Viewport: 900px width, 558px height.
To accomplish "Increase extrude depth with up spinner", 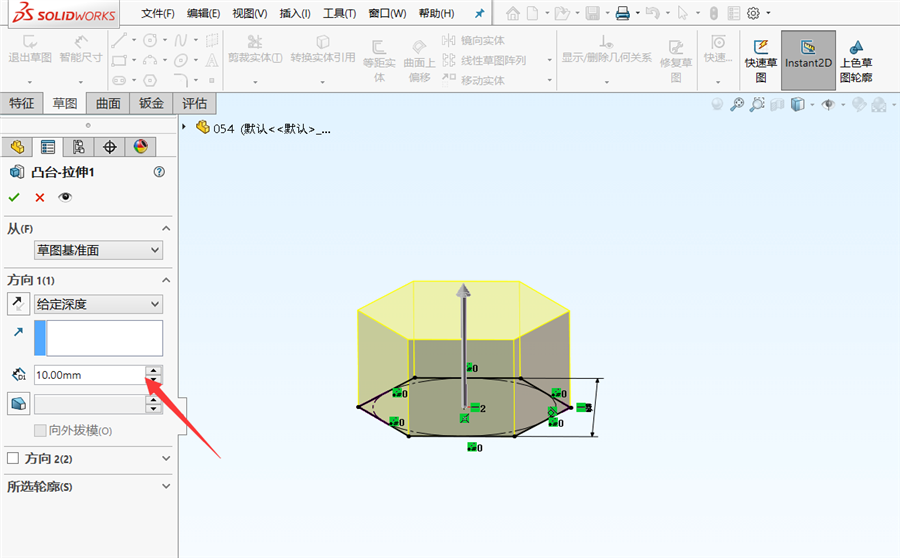I will click(x=154, y=370).
